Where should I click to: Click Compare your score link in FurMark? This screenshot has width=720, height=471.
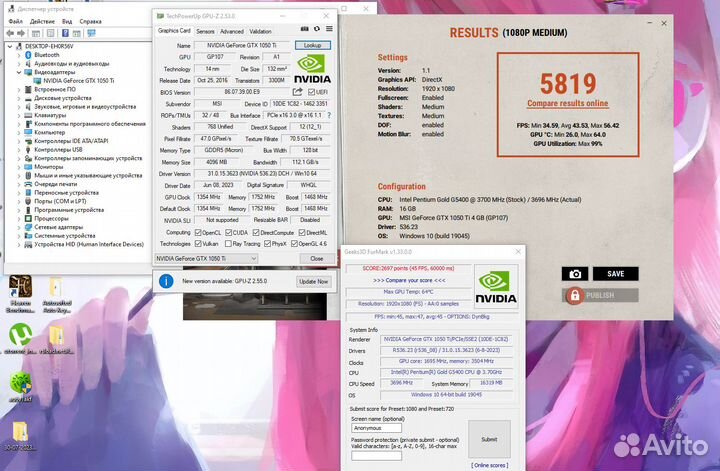[x=409, y=280]
